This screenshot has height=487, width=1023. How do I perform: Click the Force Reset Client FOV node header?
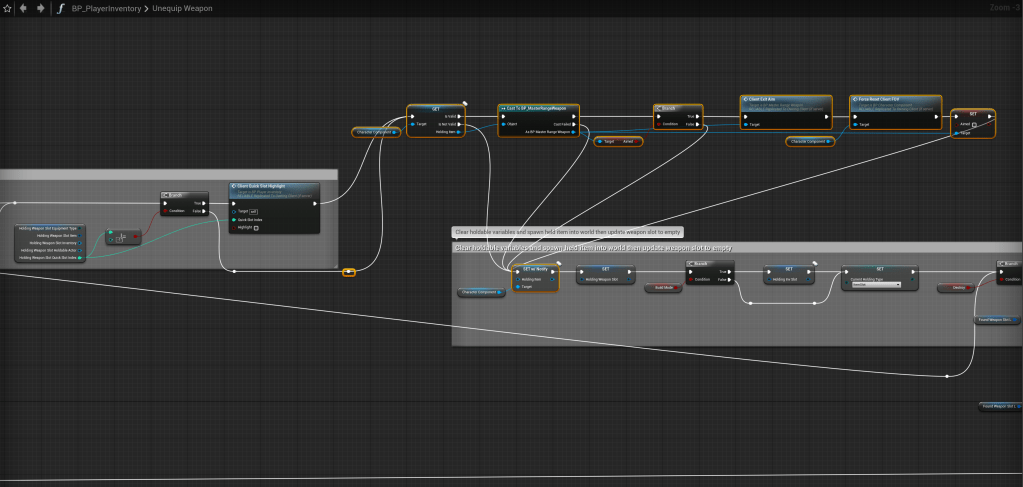click(895, 100)
